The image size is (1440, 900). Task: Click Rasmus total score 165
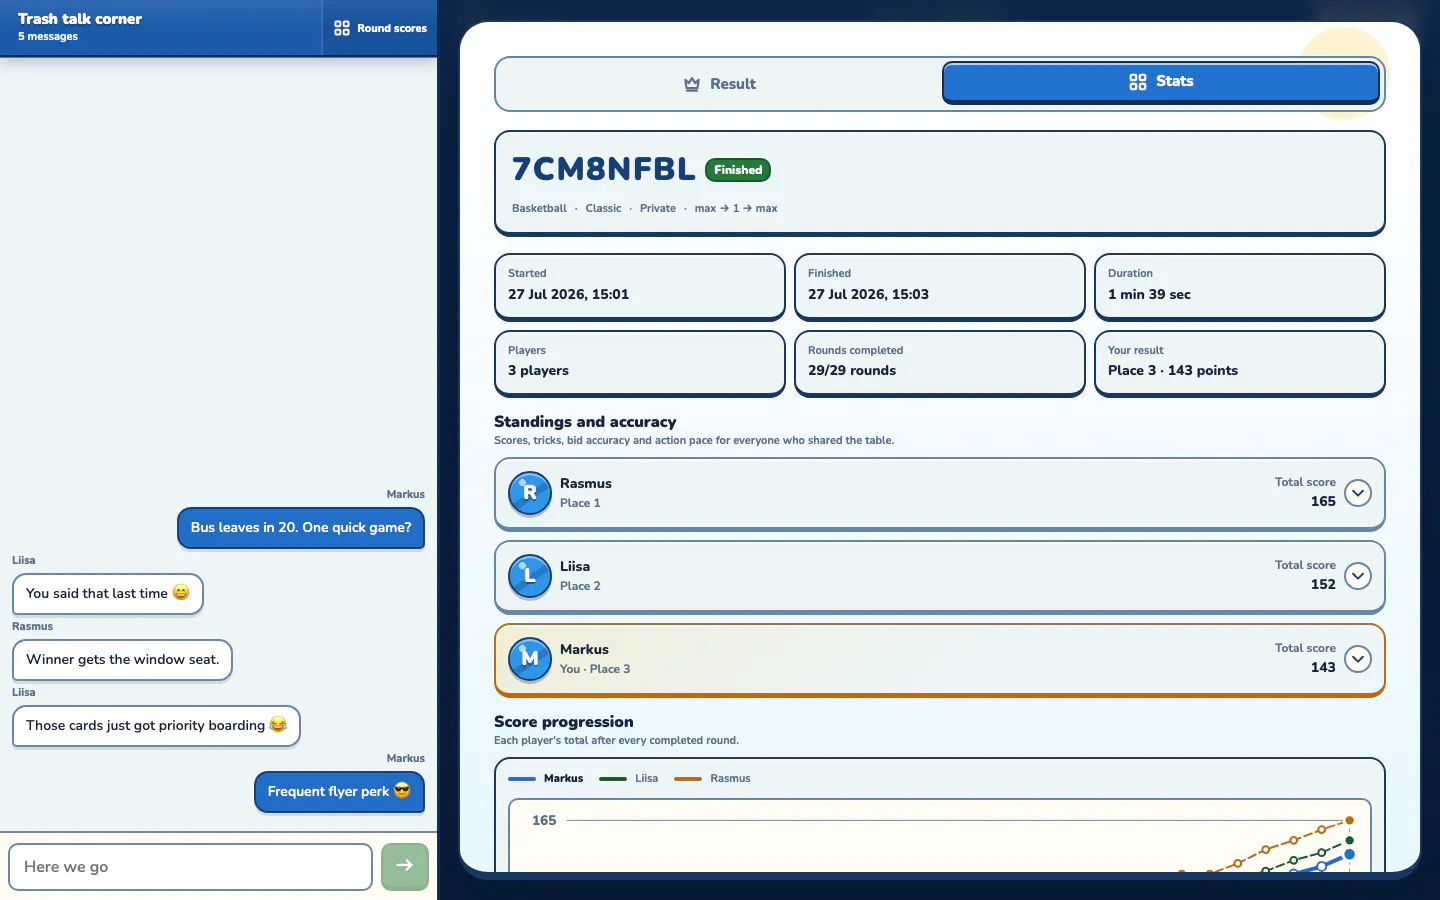click(x=1323, y=501)
